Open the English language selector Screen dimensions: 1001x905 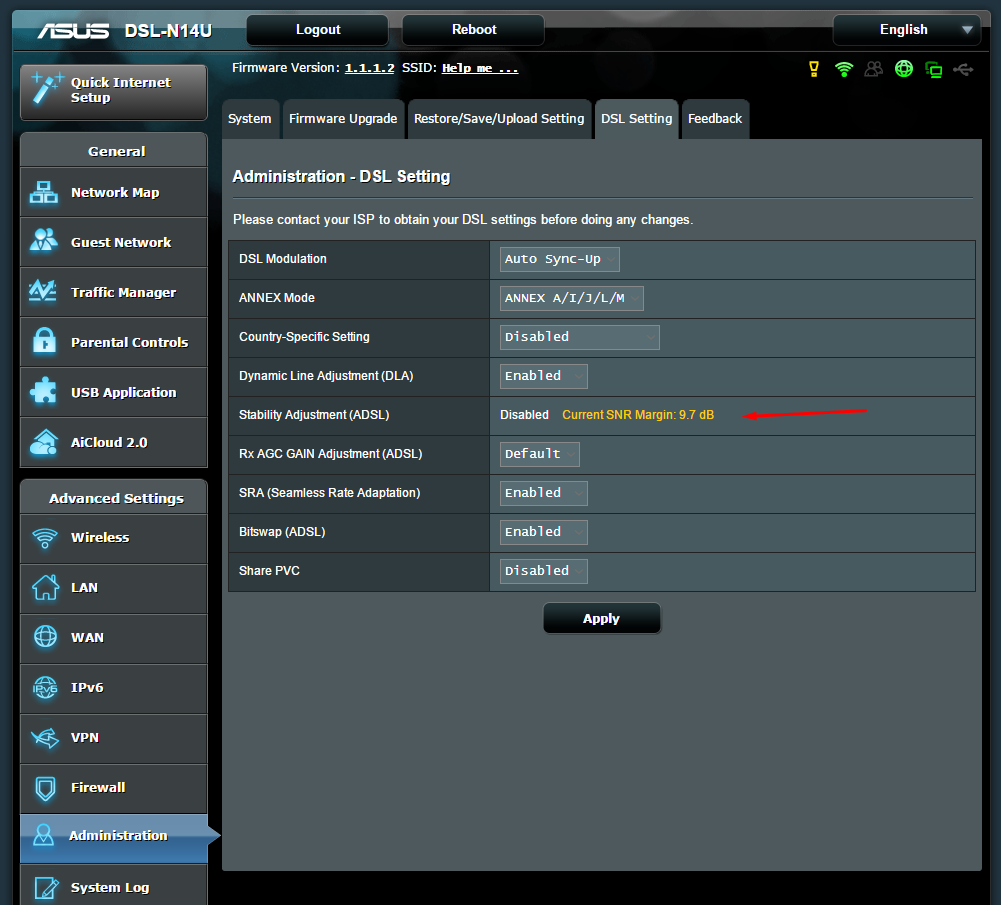point(907,29)
